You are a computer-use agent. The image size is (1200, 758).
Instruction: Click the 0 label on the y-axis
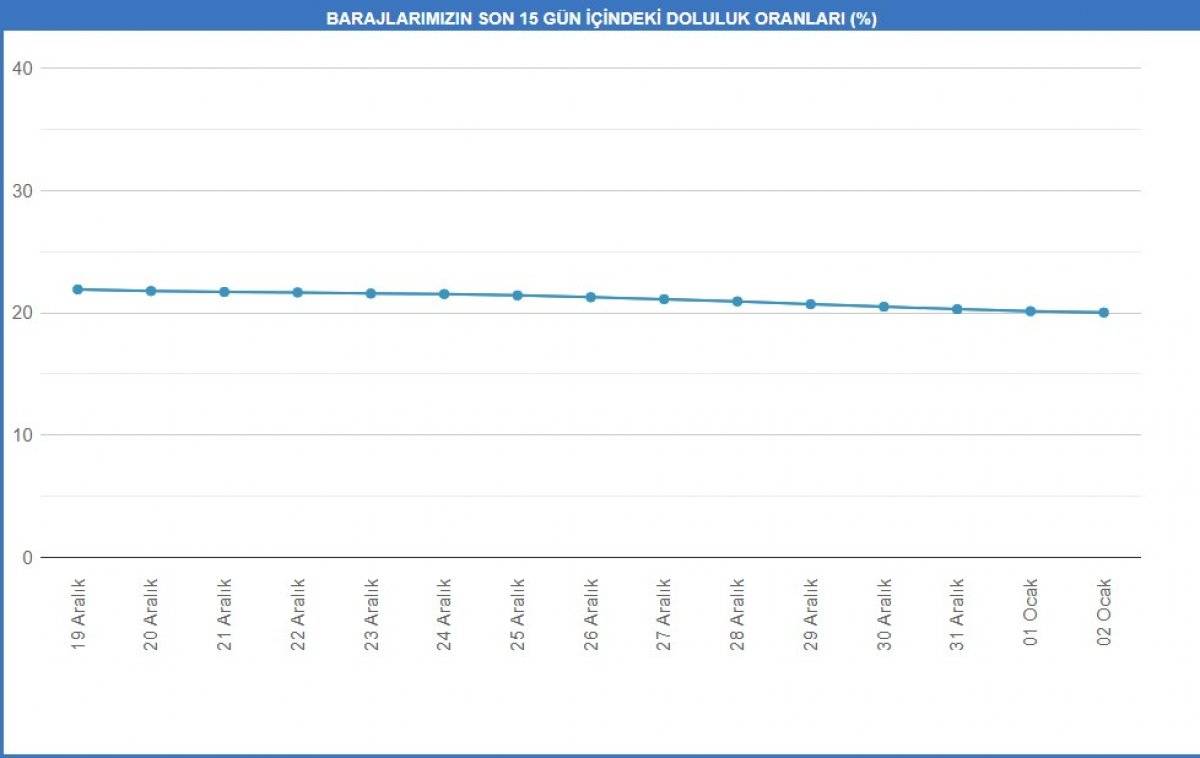pos(27,557)
